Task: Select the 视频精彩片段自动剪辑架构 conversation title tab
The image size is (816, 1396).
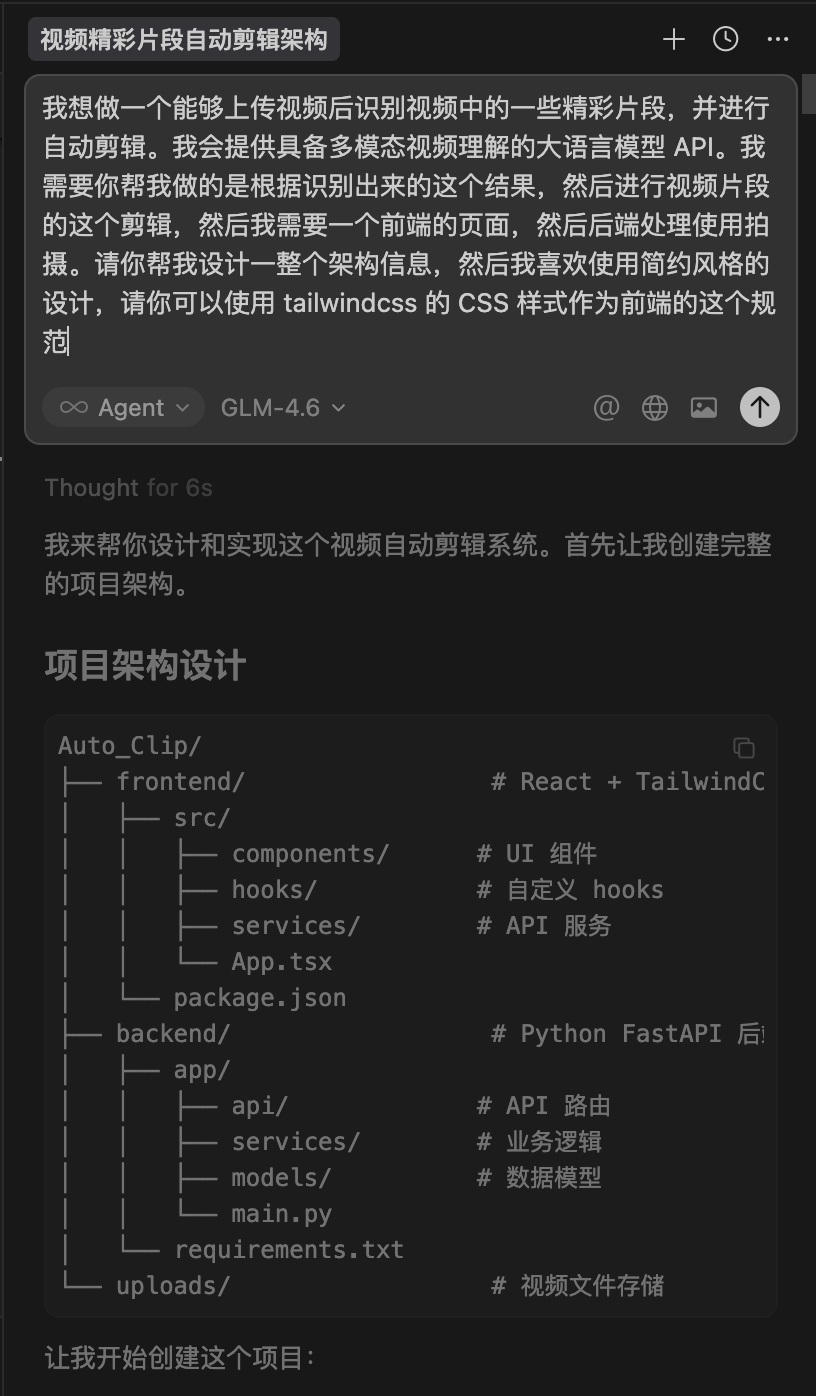Action: [182, 40]
